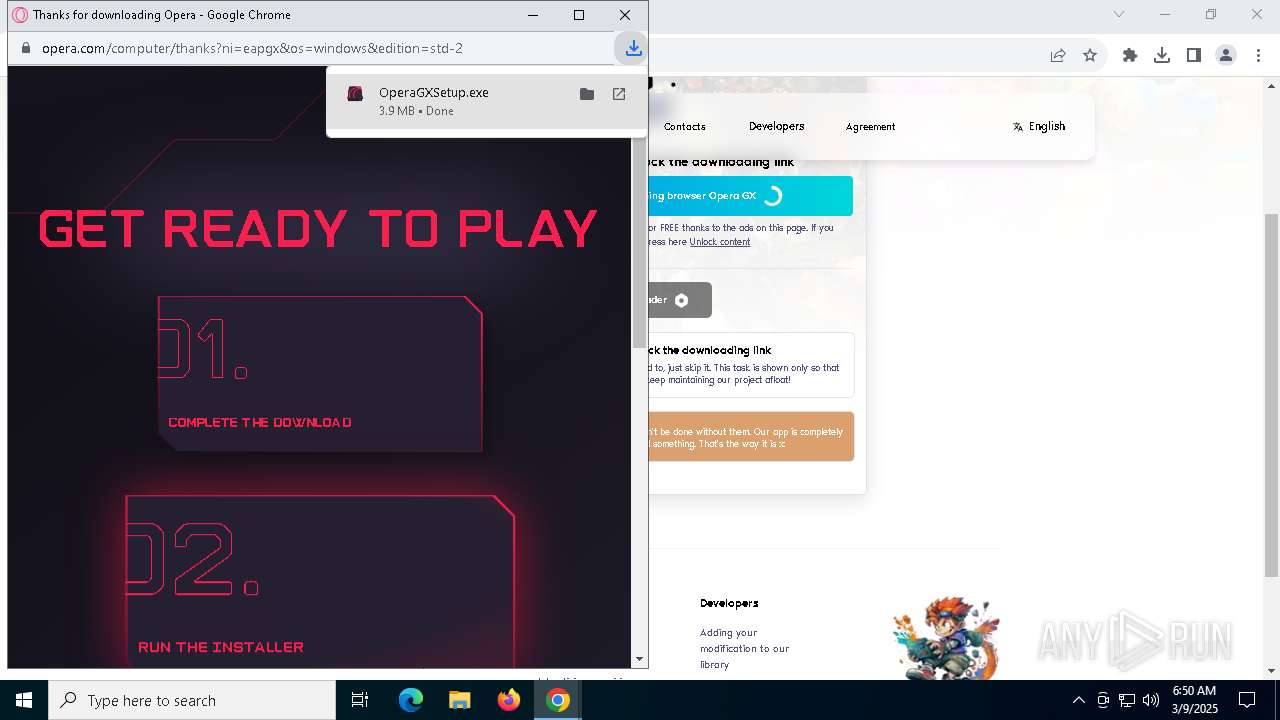This screenshot has height=720, width=1280.
Task: Click the Developers footer heading
Action: click(x=729, y=603)
